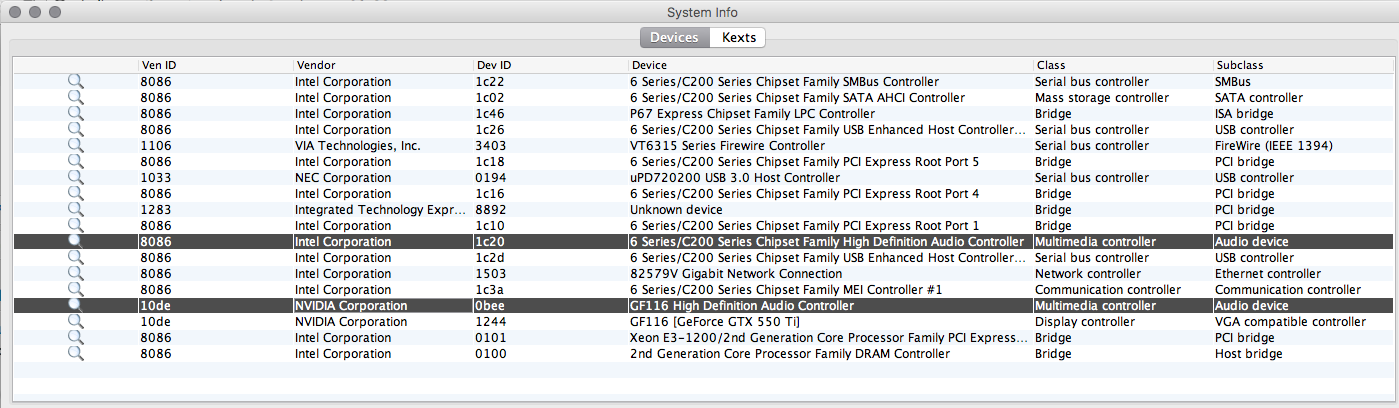Sort by the Device column header
1399x408 pixels.
coord(829,65)
